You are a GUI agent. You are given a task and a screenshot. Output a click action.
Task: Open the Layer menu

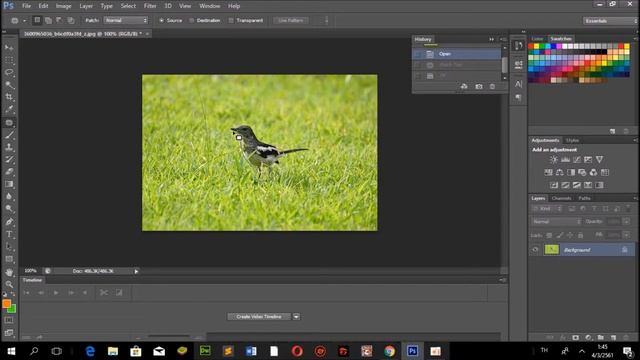click(x=86, y=6)
